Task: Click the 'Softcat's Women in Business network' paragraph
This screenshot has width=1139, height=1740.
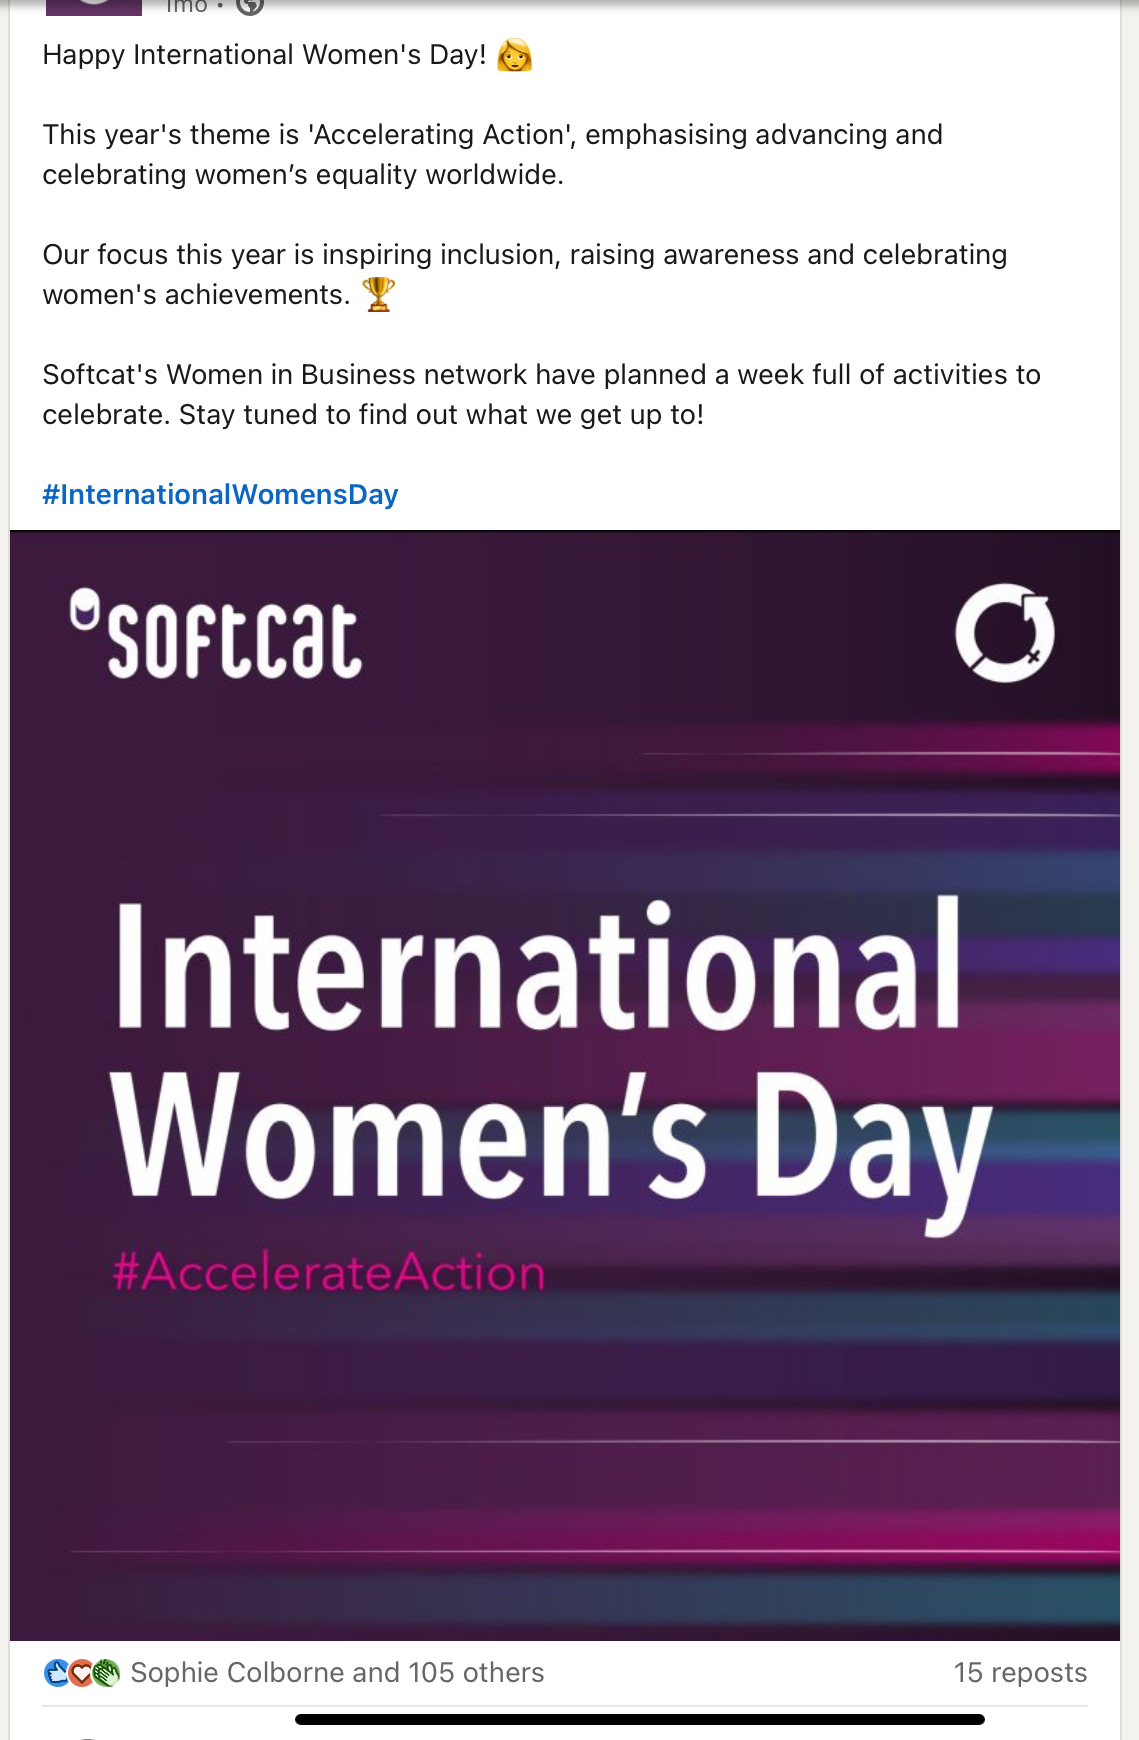Action: pyautogui.click(x=541, y=394)
